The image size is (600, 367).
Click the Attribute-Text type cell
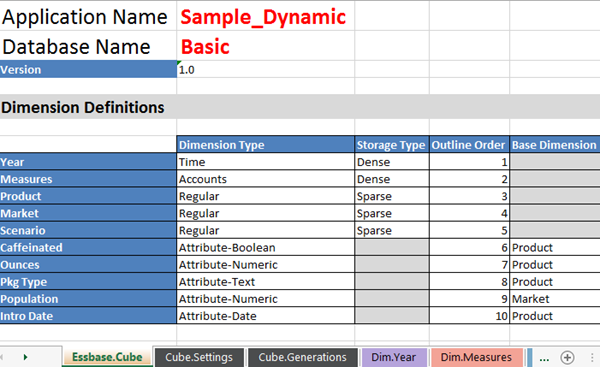click(x=266, y=282)
